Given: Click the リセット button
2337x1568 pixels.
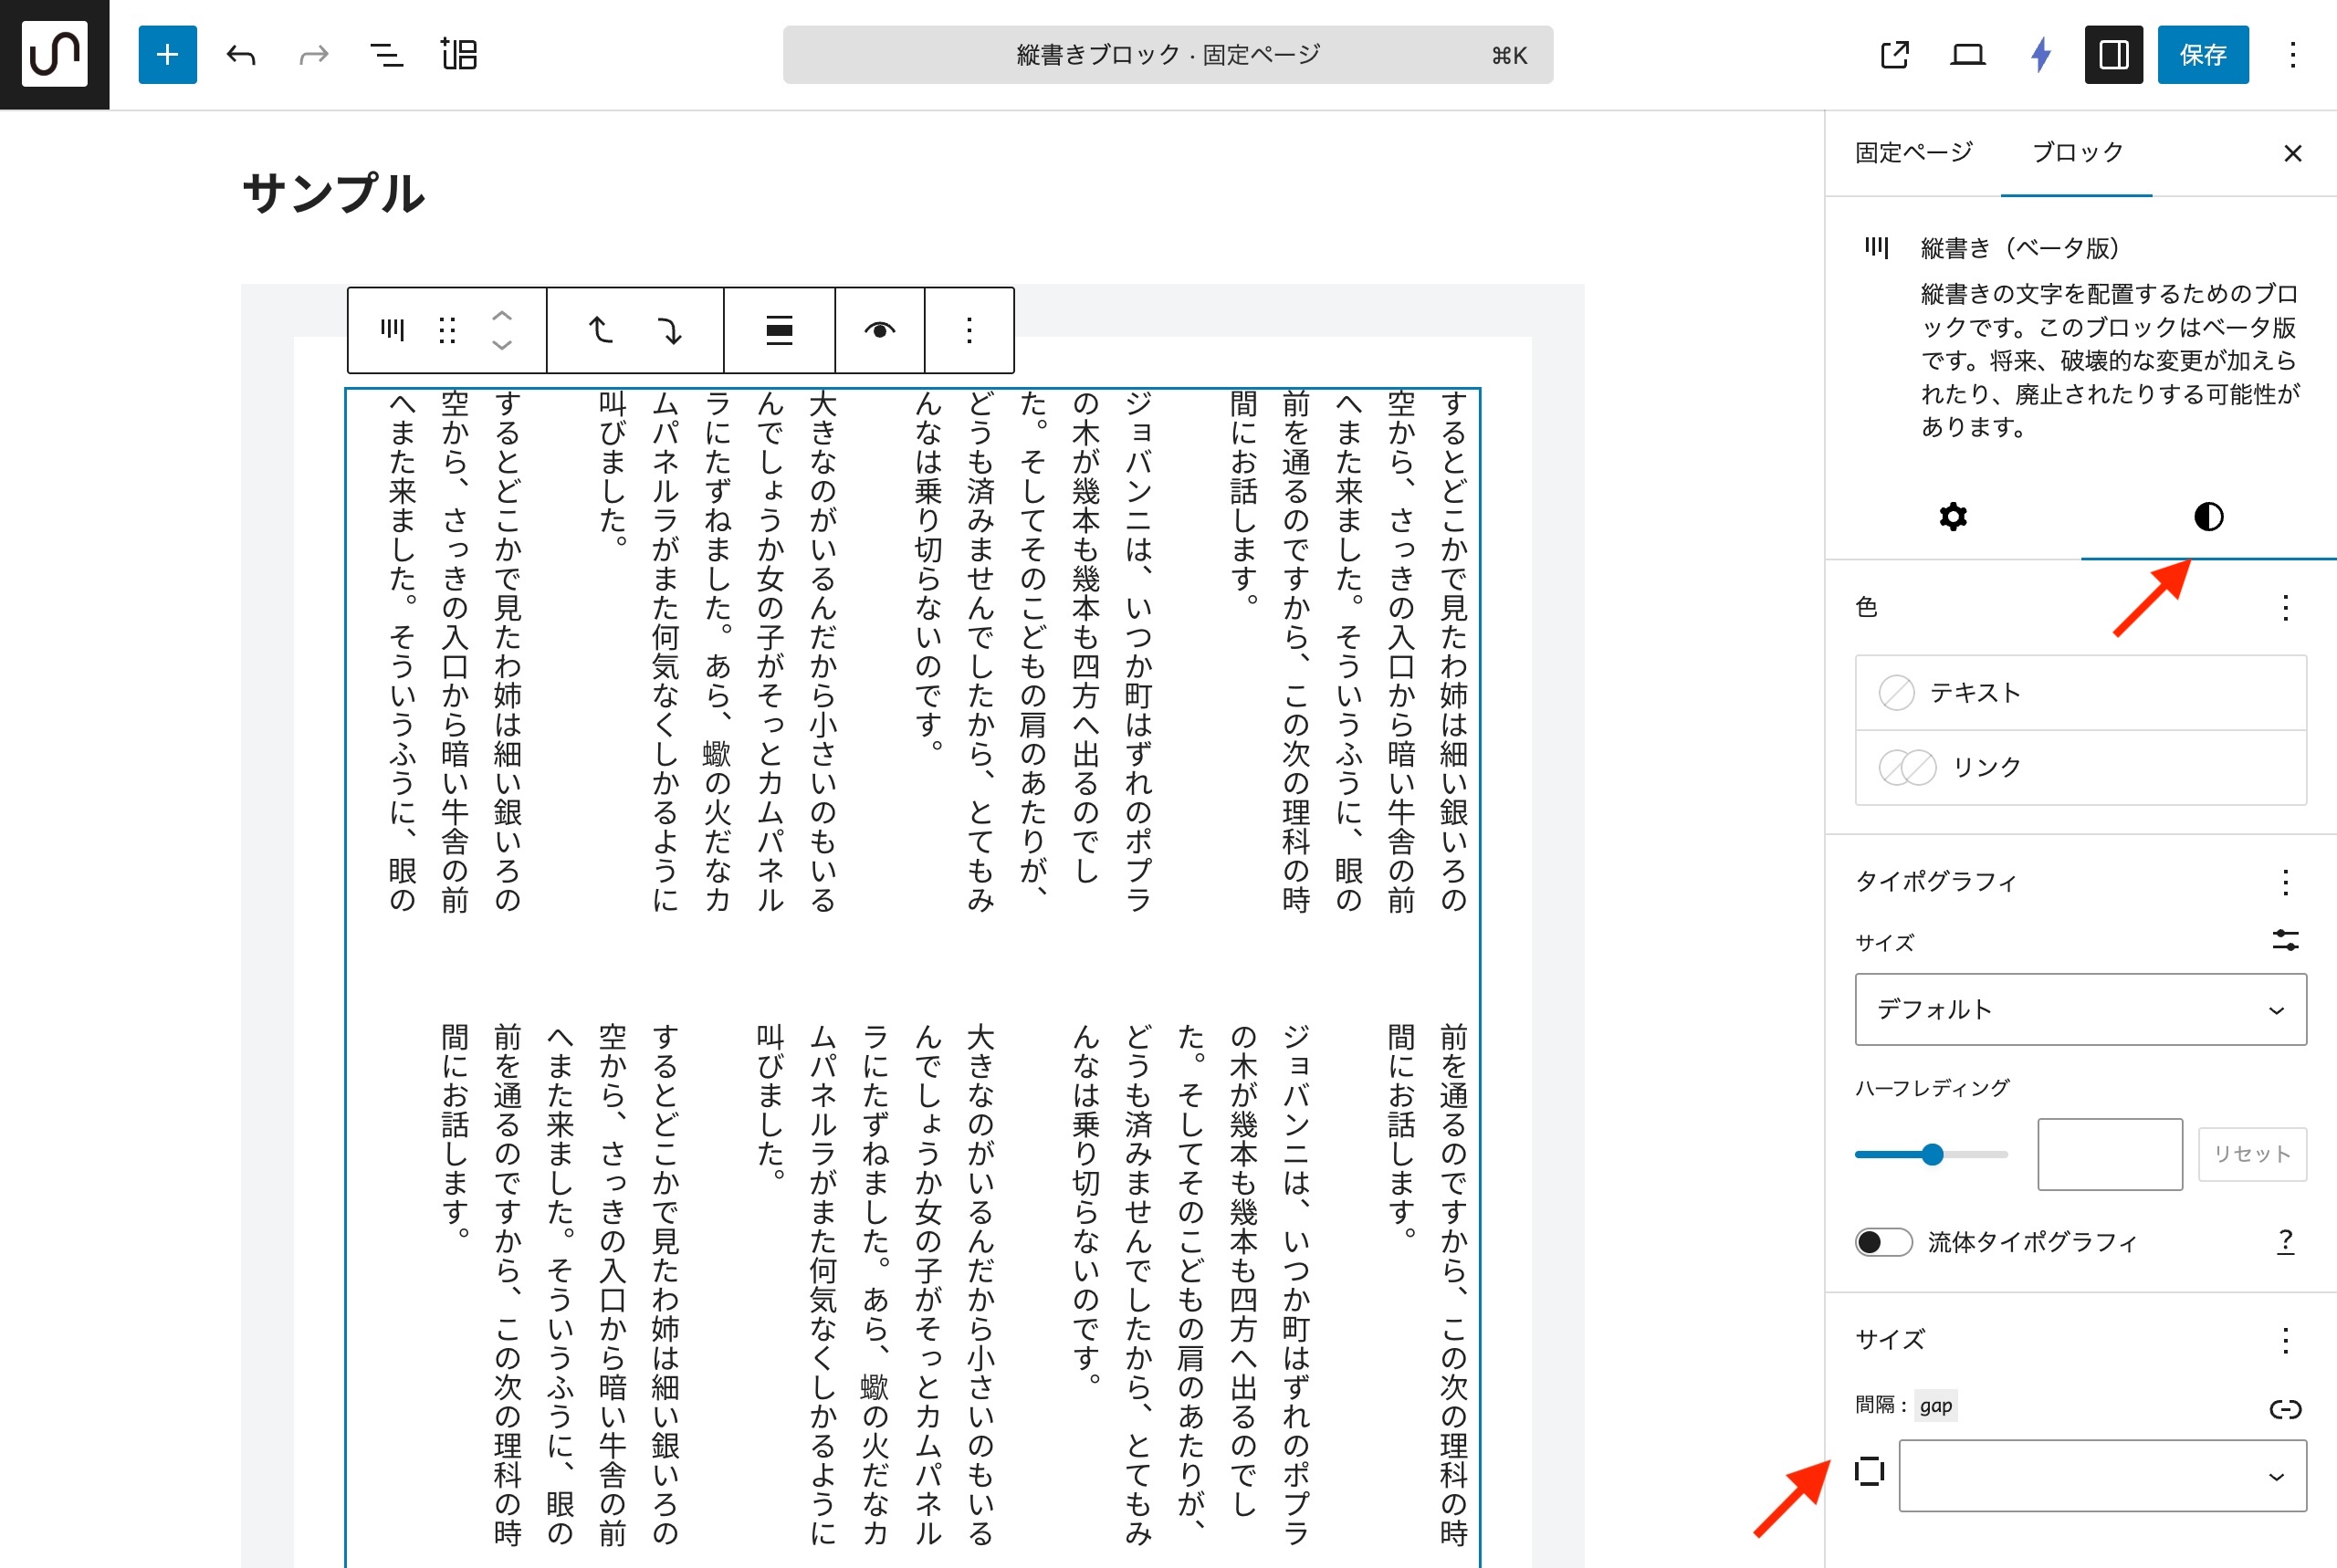Looking at the screenshot, I should point(2251,1154).
